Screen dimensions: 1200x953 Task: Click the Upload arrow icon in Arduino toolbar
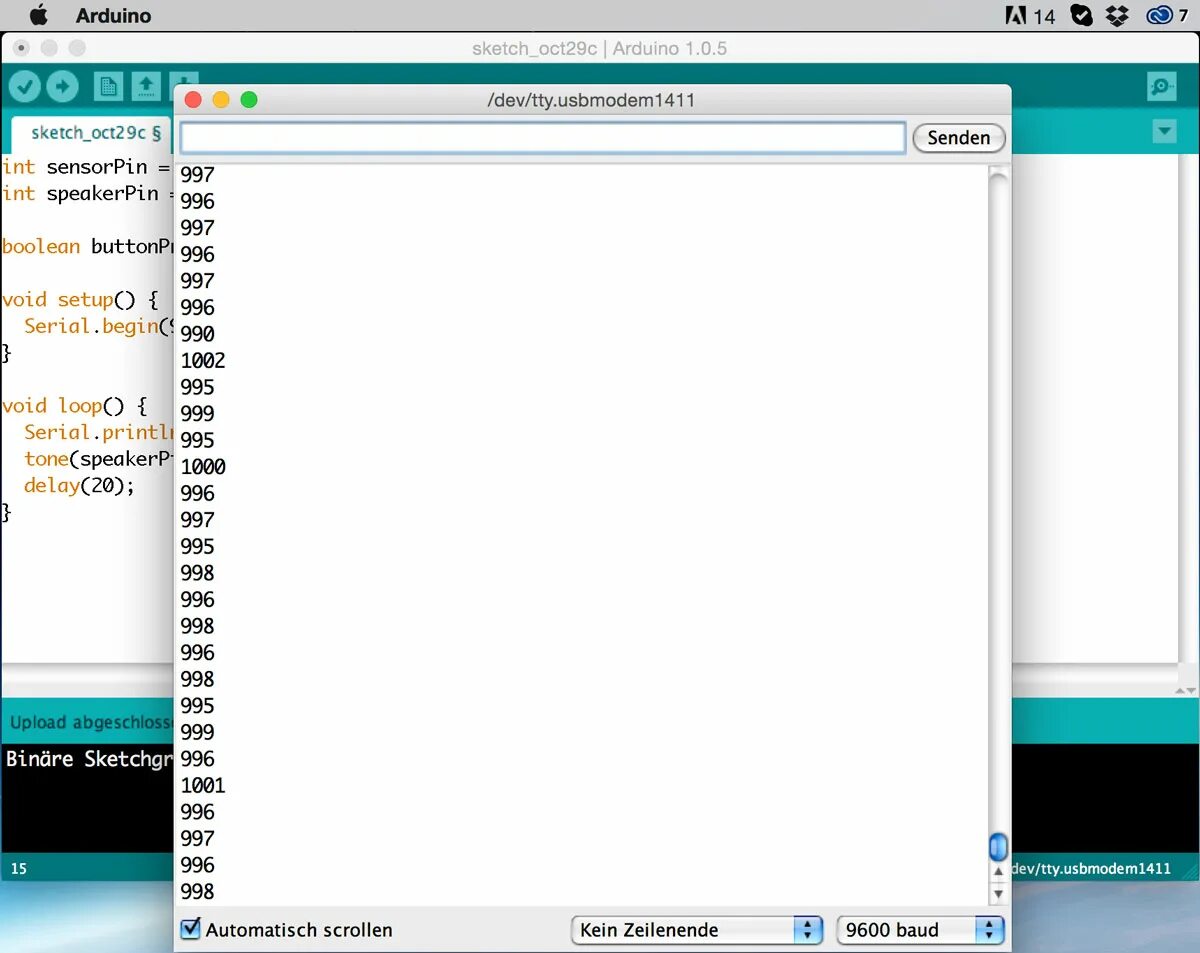coord(62,87)
